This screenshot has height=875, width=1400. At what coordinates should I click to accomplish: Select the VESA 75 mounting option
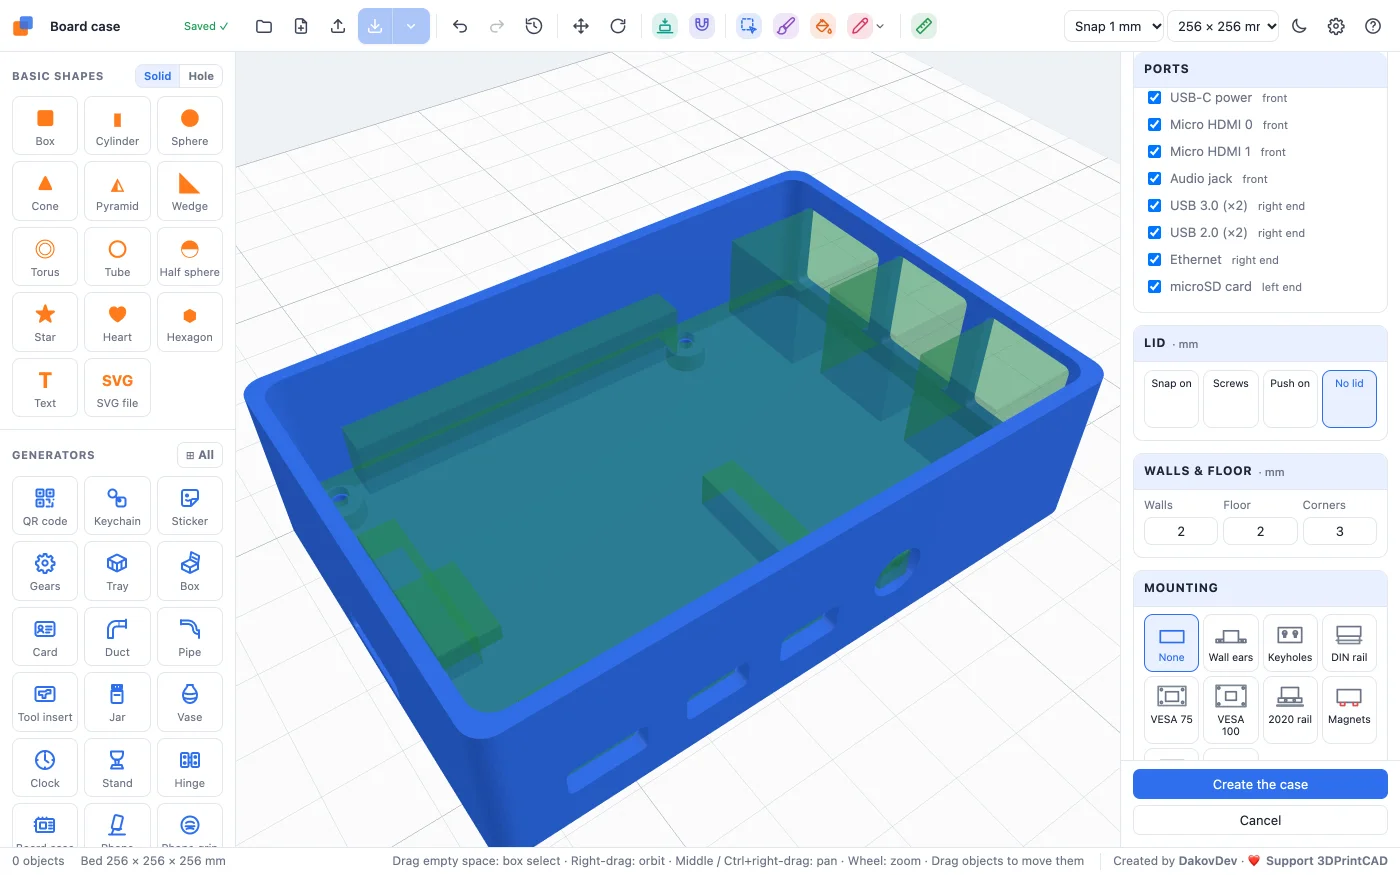pos(1171,709)
